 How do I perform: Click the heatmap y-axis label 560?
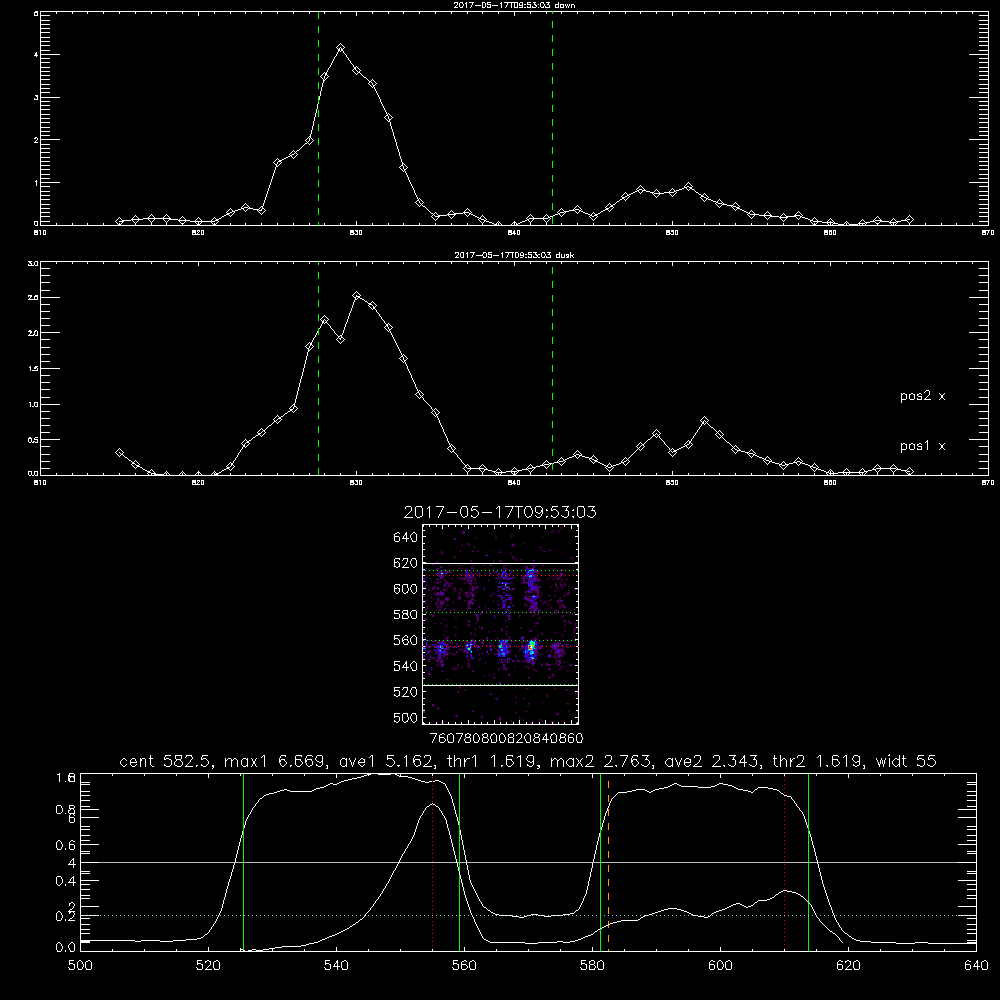(x=405, y=640)
